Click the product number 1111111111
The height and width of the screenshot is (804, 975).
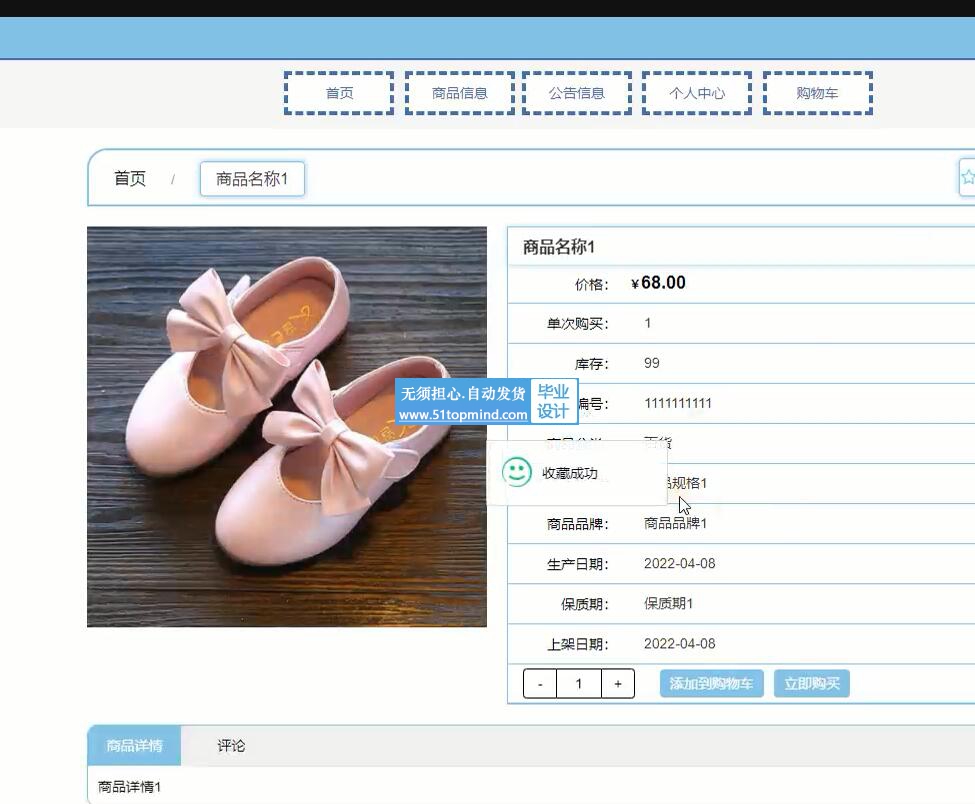coord(678,404)
